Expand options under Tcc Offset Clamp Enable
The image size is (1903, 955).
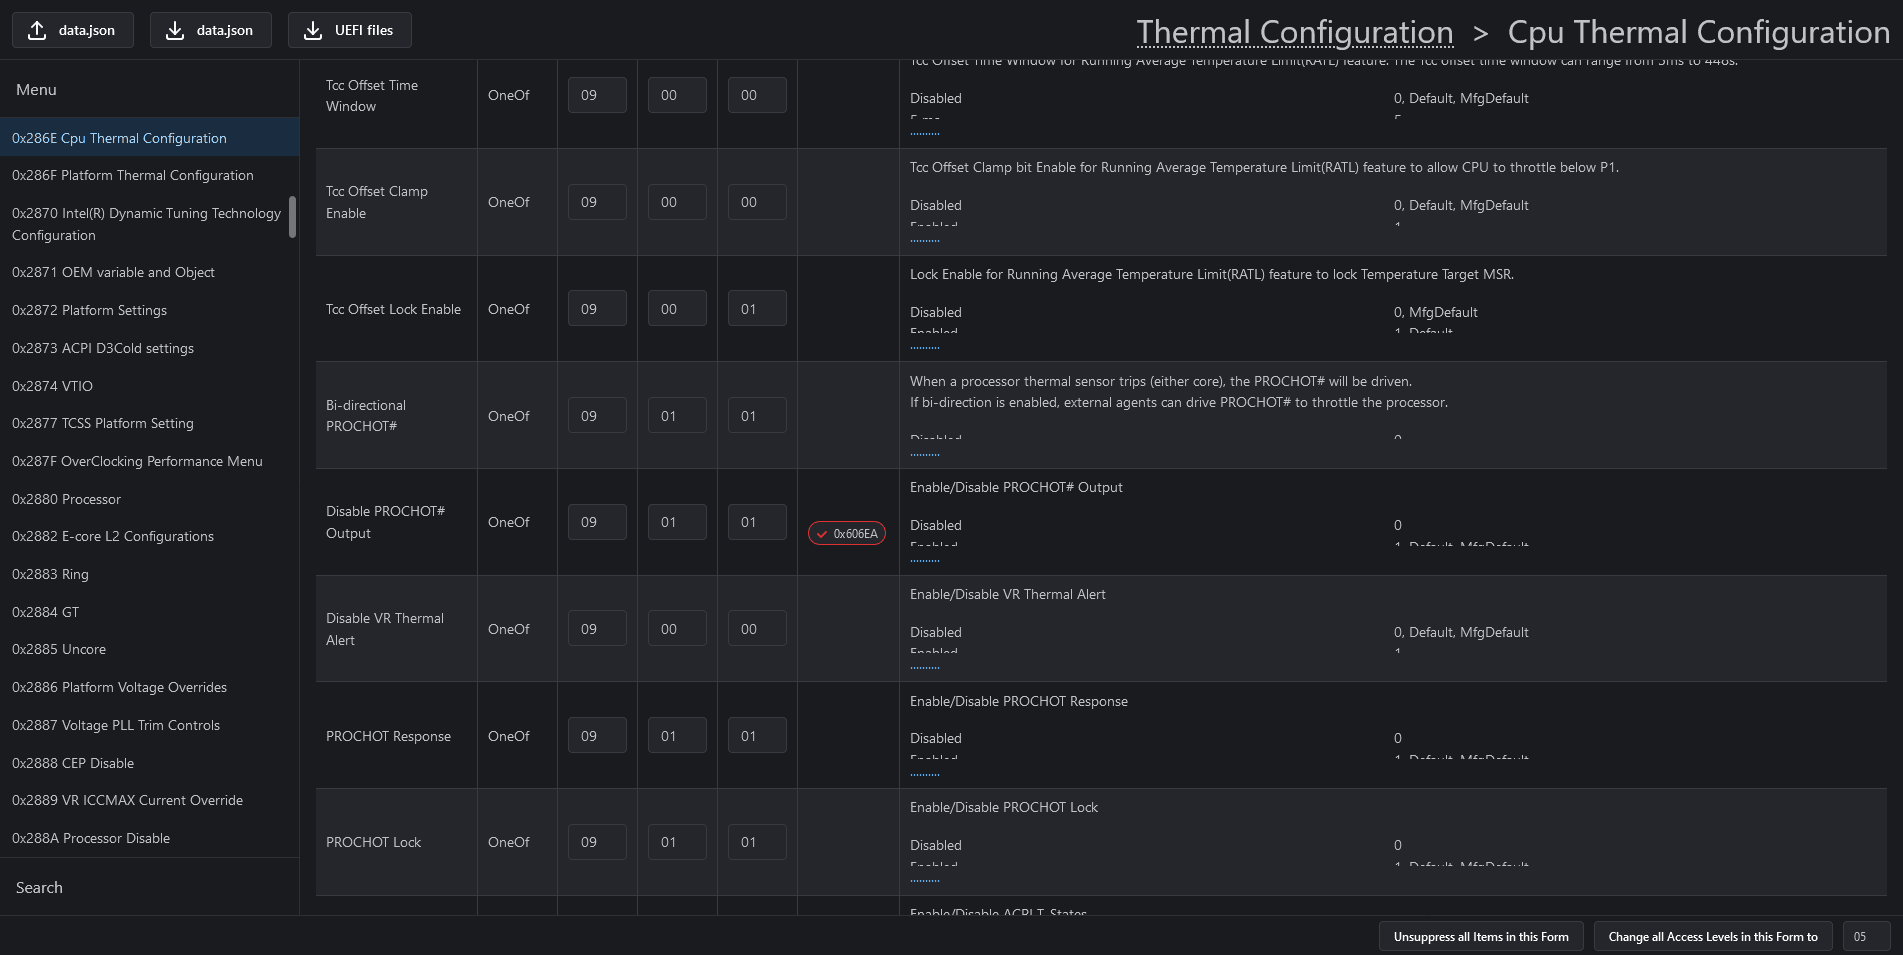click(925, 241)
